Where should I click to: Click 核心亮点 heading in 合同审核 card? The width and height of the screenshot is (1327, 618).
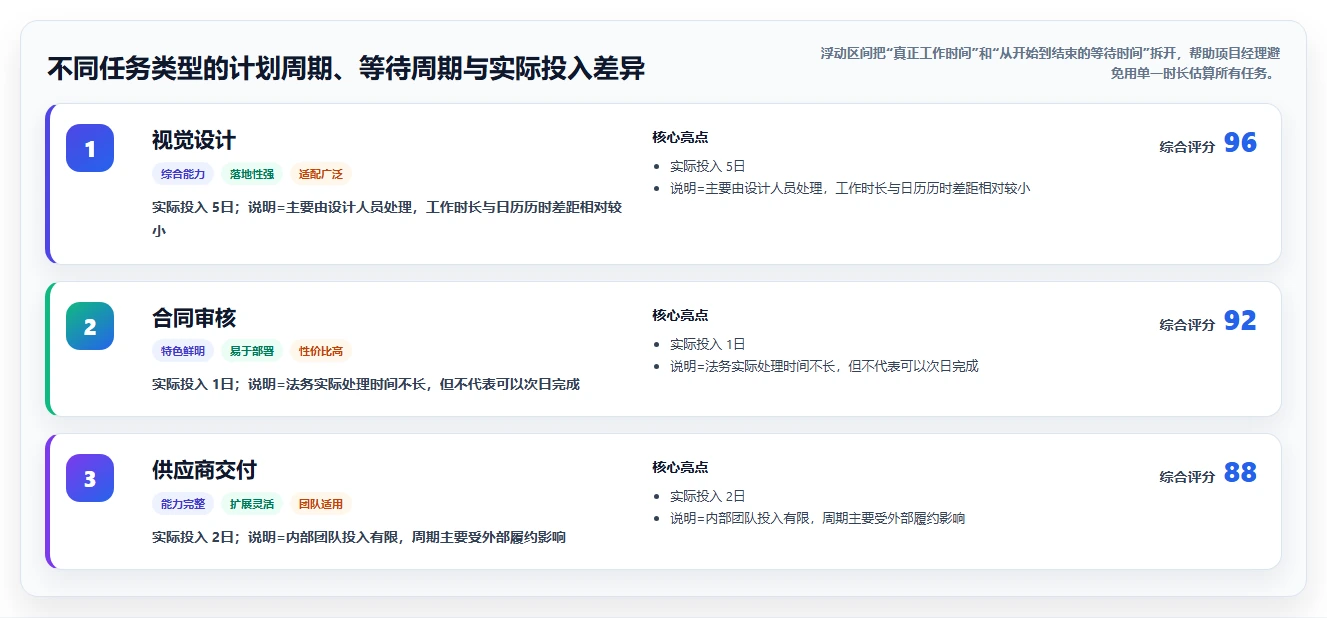tap(680, 315)
